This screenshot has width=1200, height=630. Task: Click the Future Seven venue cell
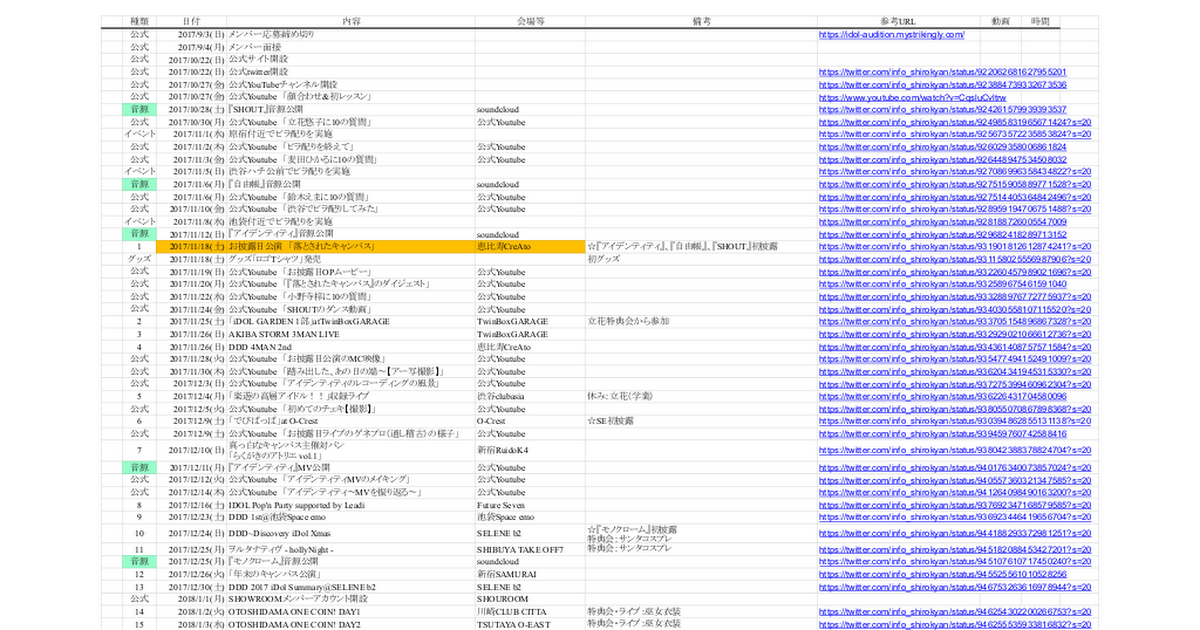click(530, 505)
